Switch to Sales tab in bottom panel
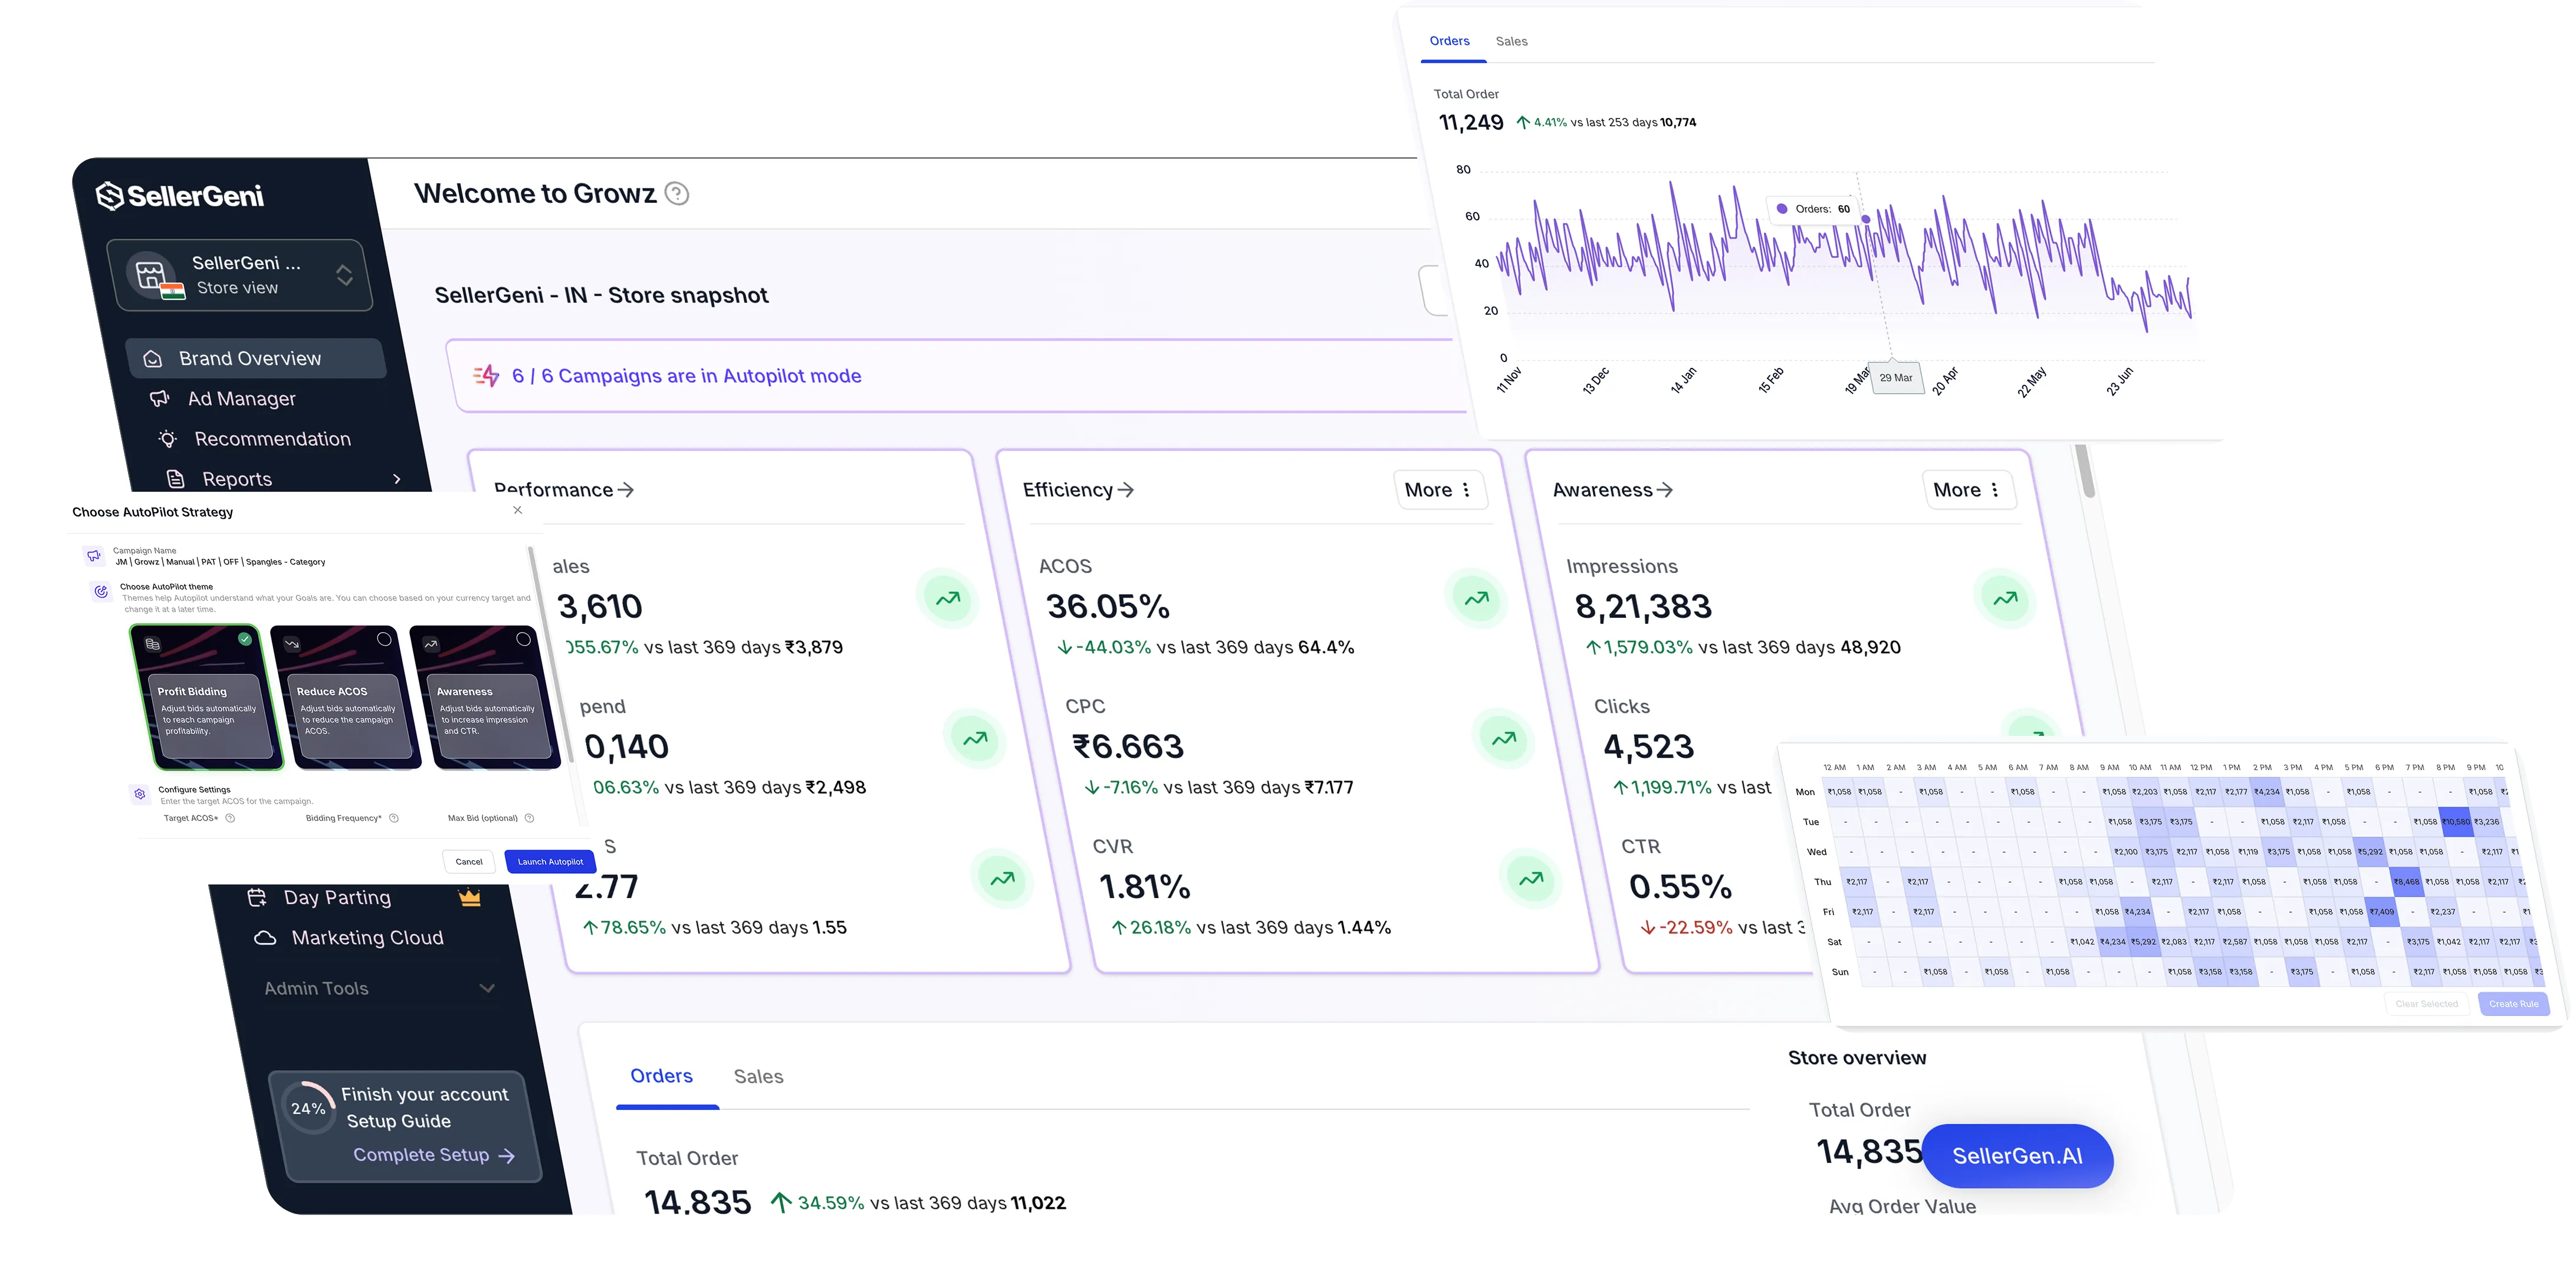Viewport: 2576px width, 1286px height. 758,1076
